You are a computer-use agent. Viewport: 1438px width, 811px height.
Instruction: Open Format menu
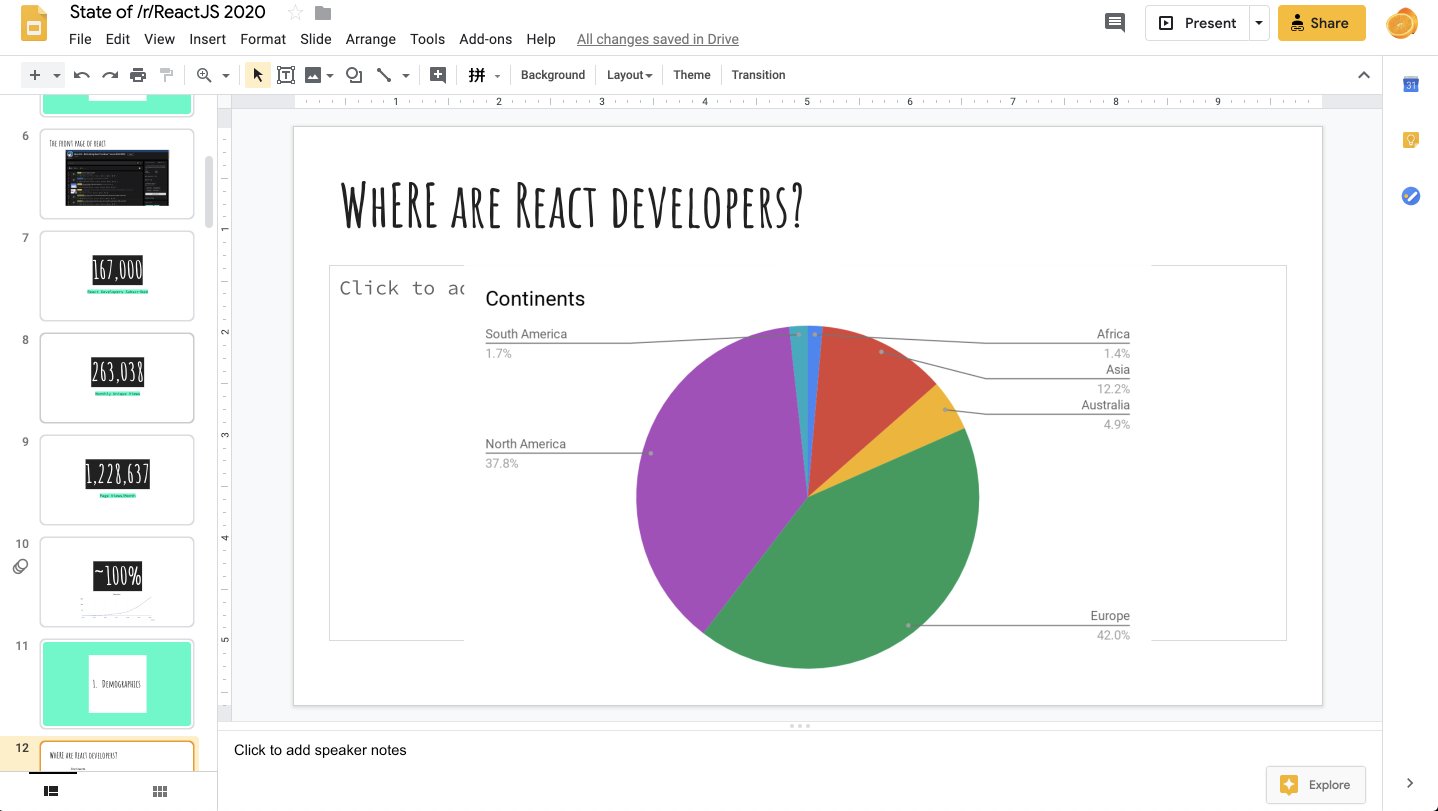point(263,39)
